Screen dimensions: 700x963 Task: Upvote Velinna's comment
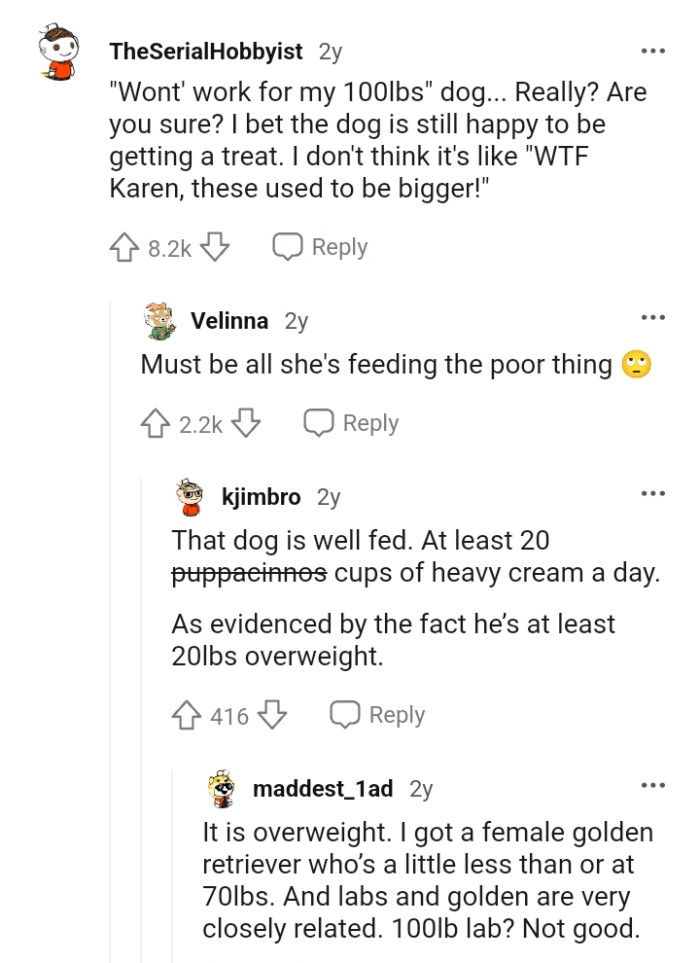pos(156,422)
